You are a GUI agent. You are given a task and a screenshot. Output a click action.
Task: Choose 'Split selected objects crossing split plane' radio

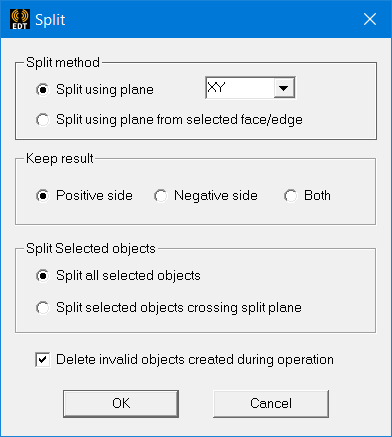(43, 308)
